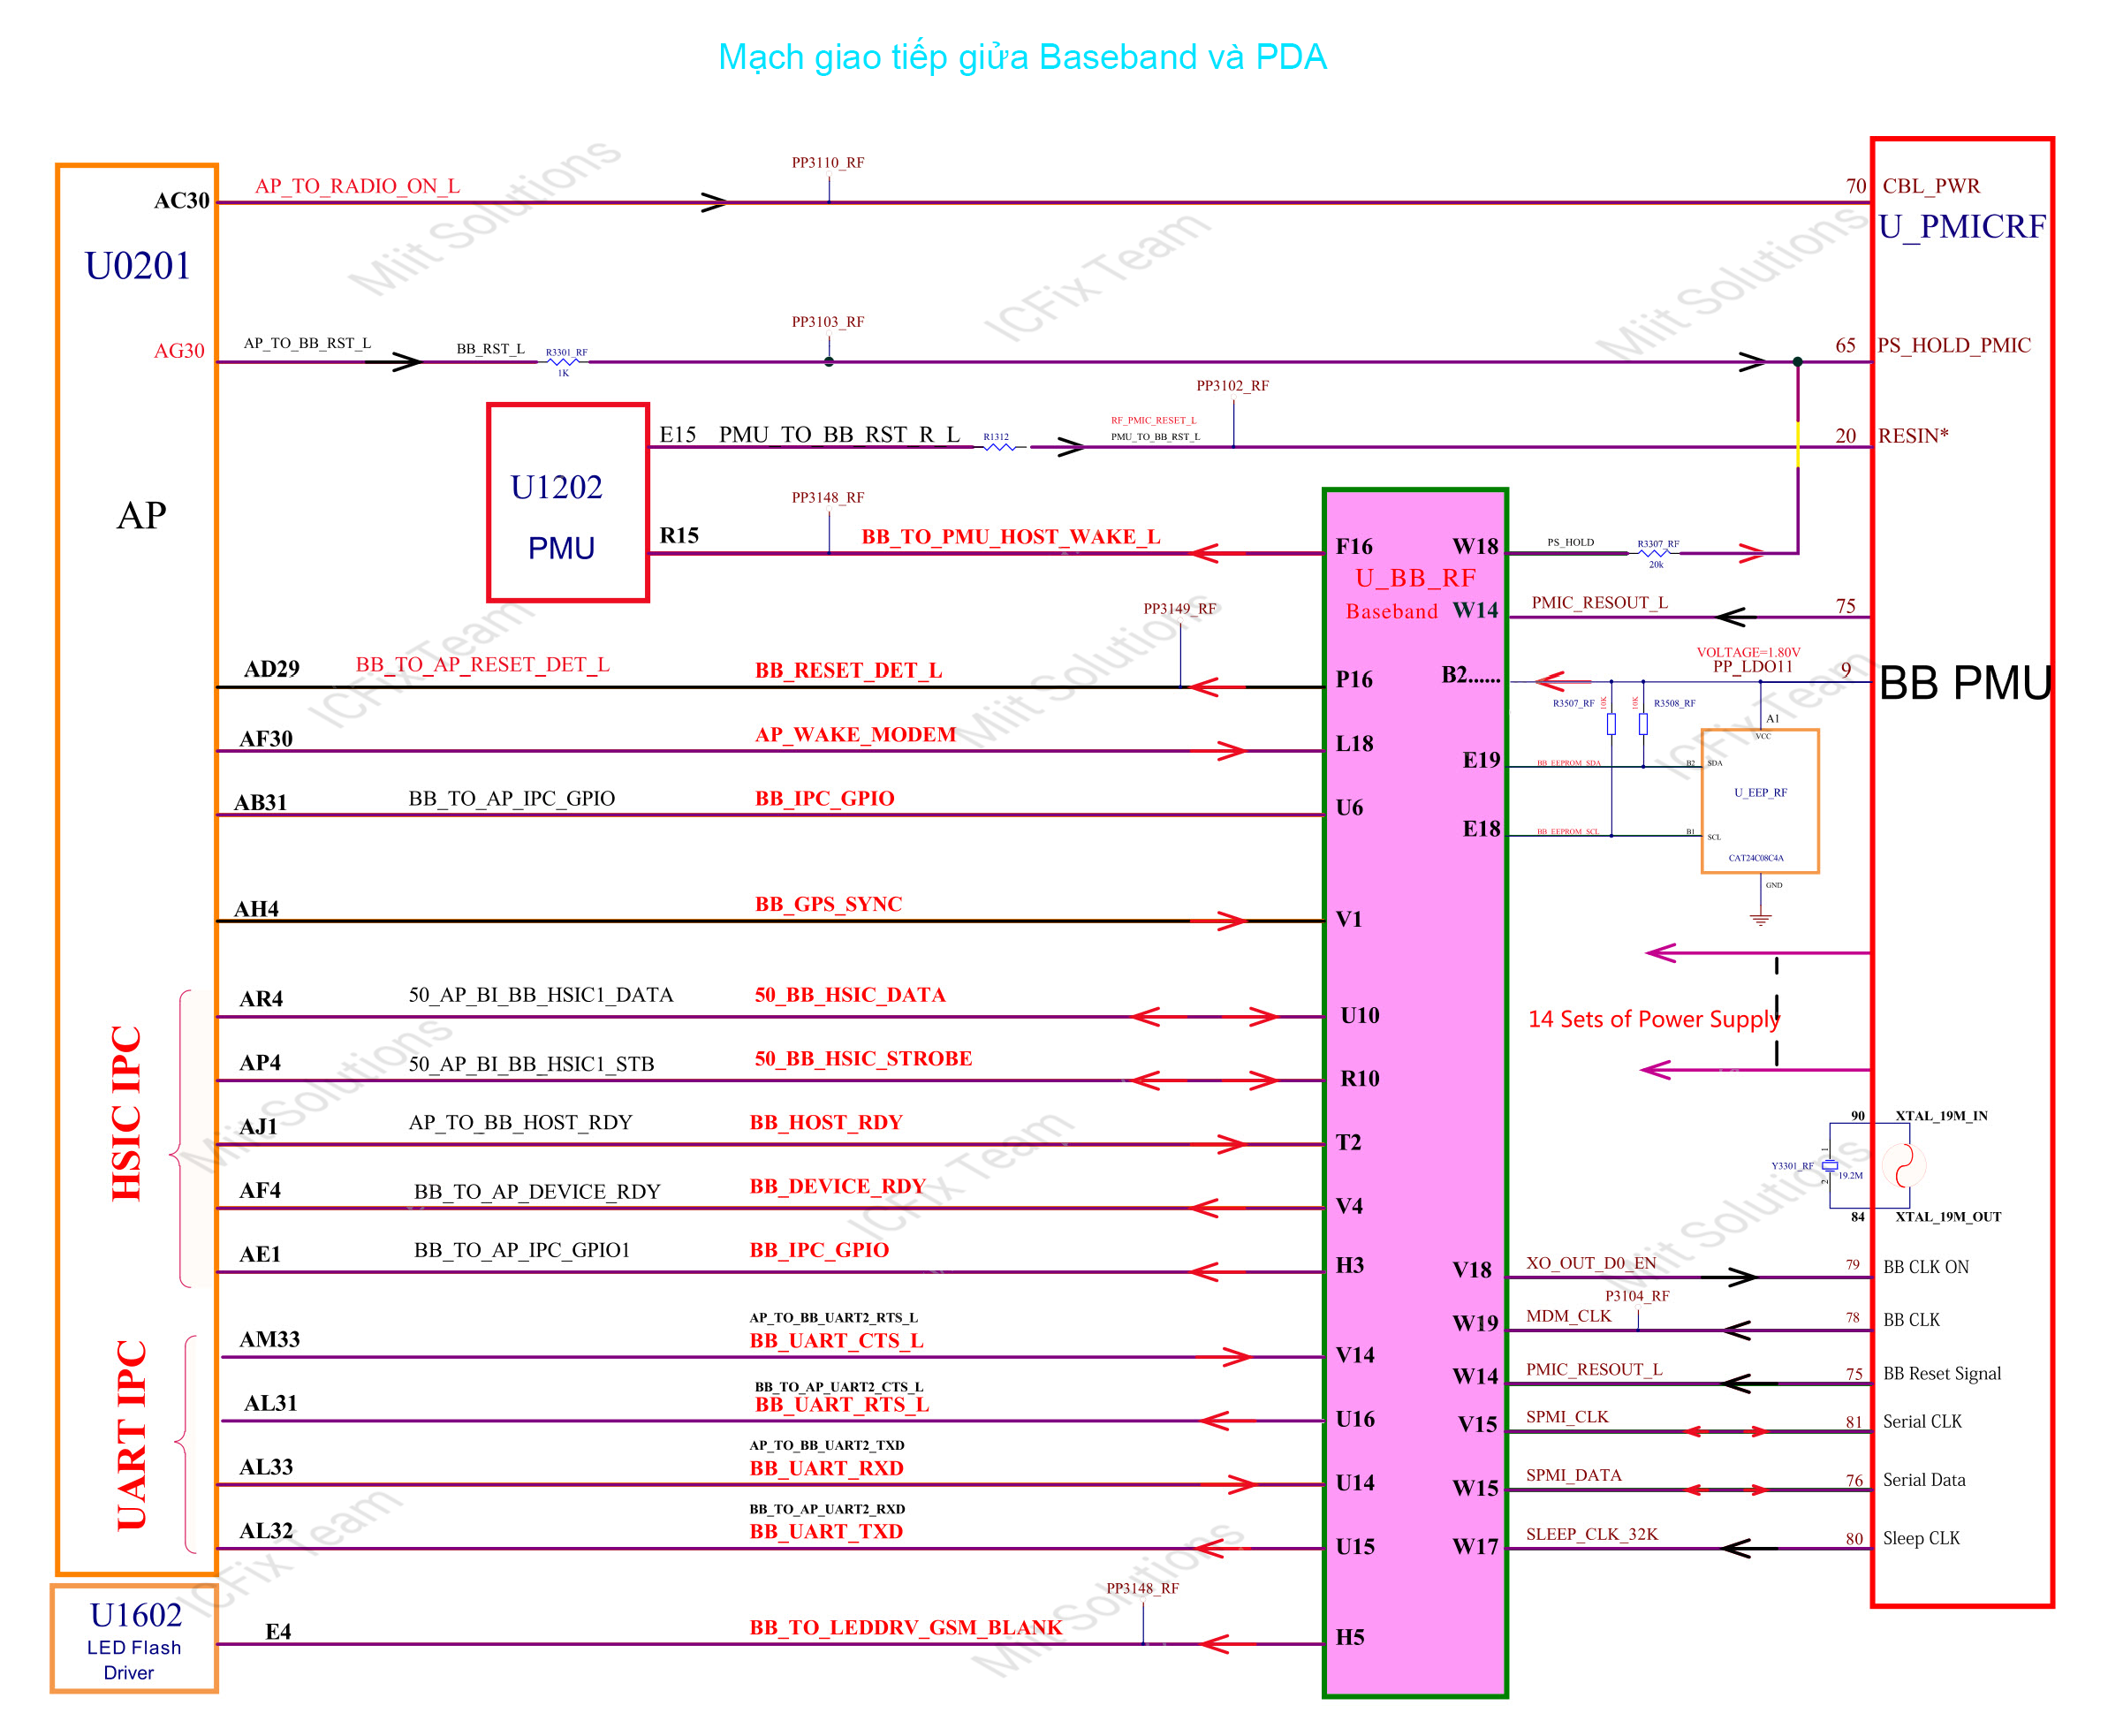Click the R1312 resistor symbol

coord(999,447)
